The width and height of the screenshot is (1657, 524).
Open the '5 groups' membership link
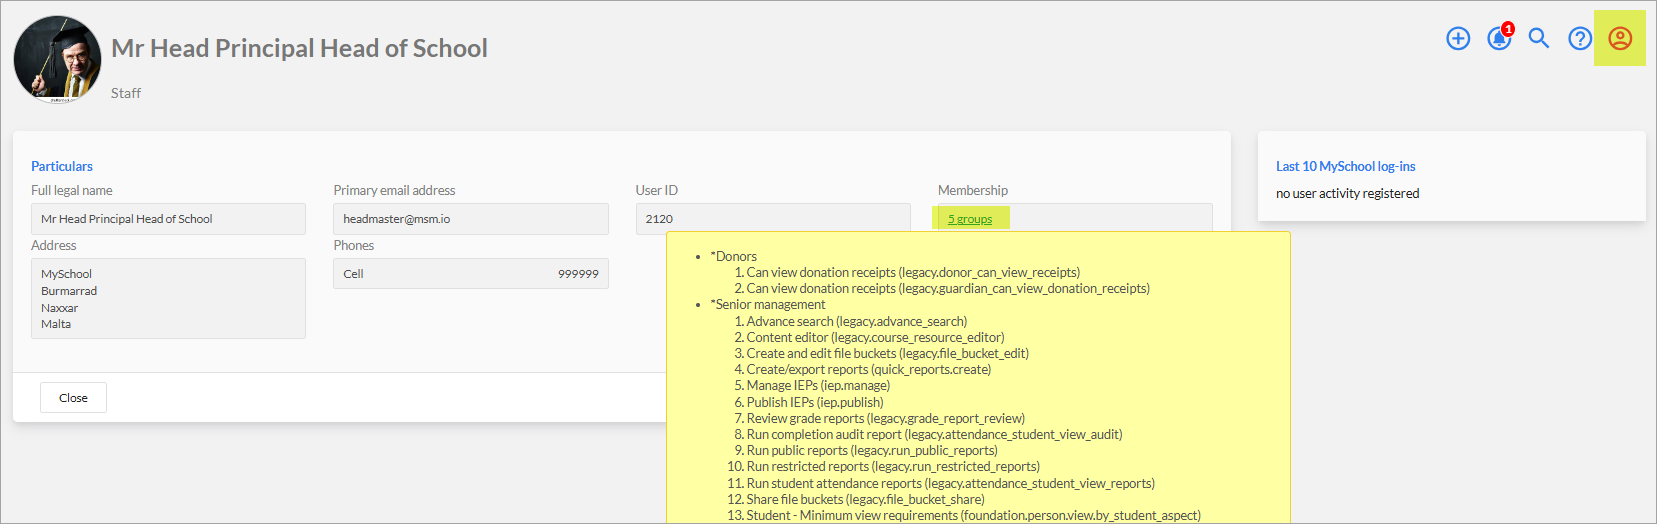click(970, 219)
